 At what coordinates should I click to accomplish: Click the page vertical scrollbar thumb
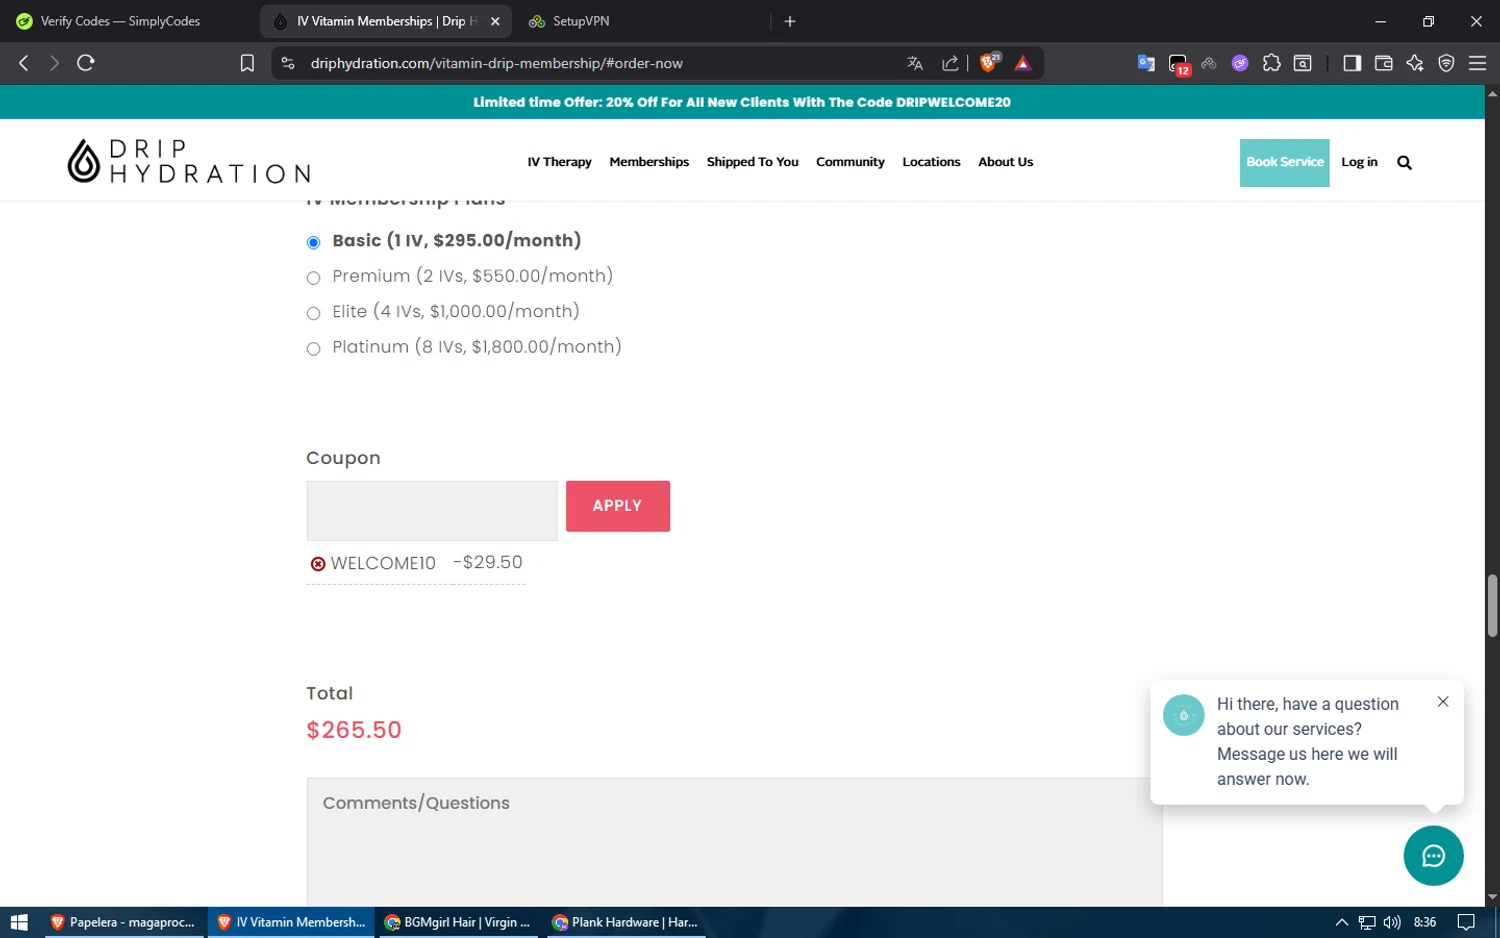click(x=1492, y=605)
